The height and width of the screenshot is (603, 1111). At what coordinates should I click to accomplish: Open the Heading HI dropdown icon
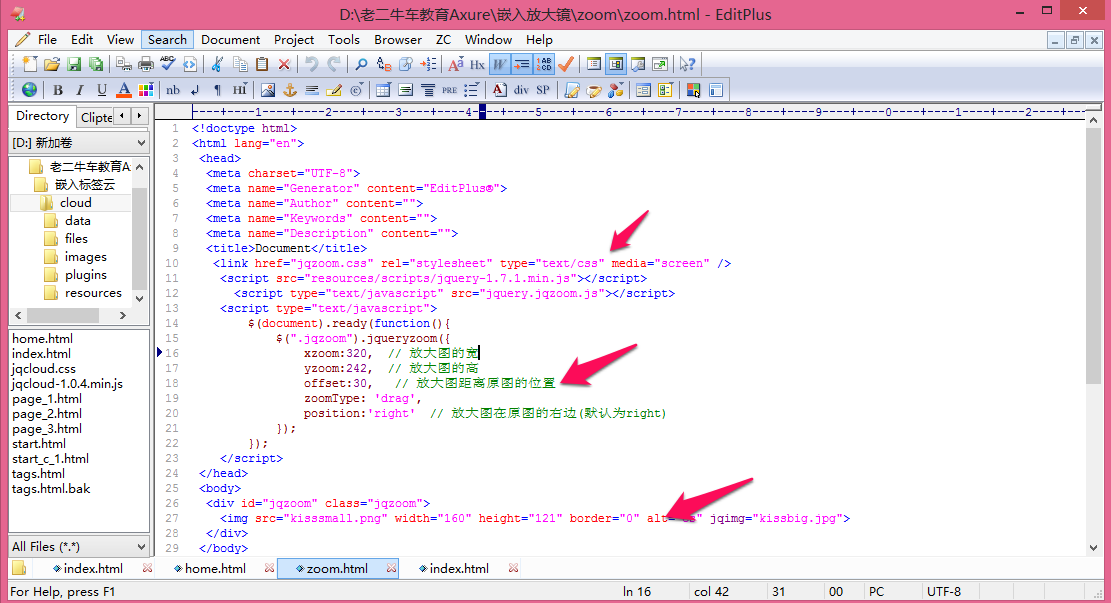point(240,90)
